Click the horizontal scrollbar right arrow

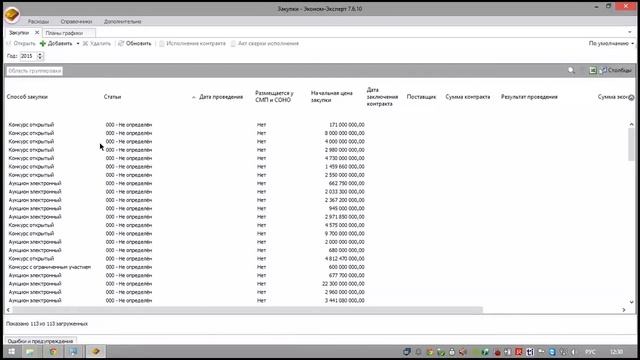click(x=624, y=310)
